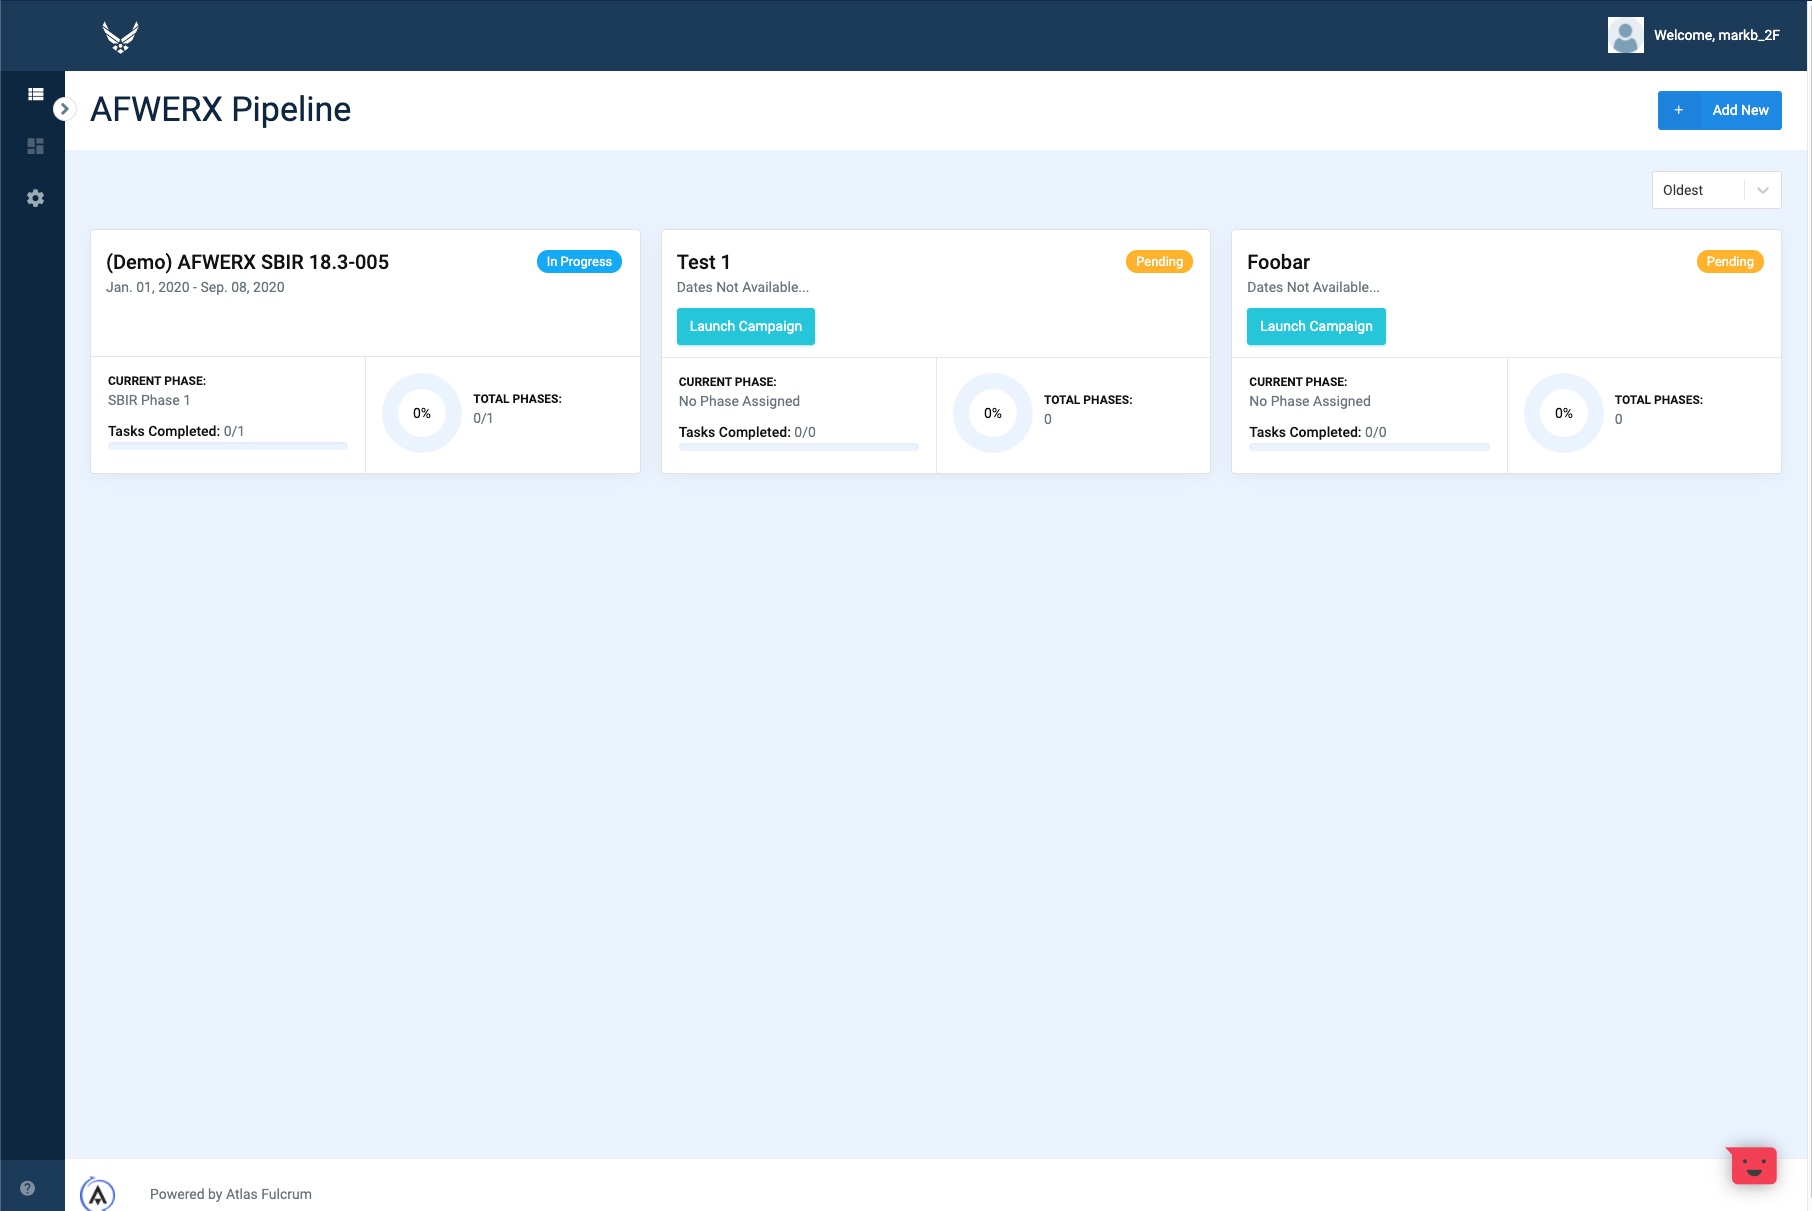Screen dimensions: 1812x1211
Task: Launch Campaign for Test 1
Action: (745, 326)
